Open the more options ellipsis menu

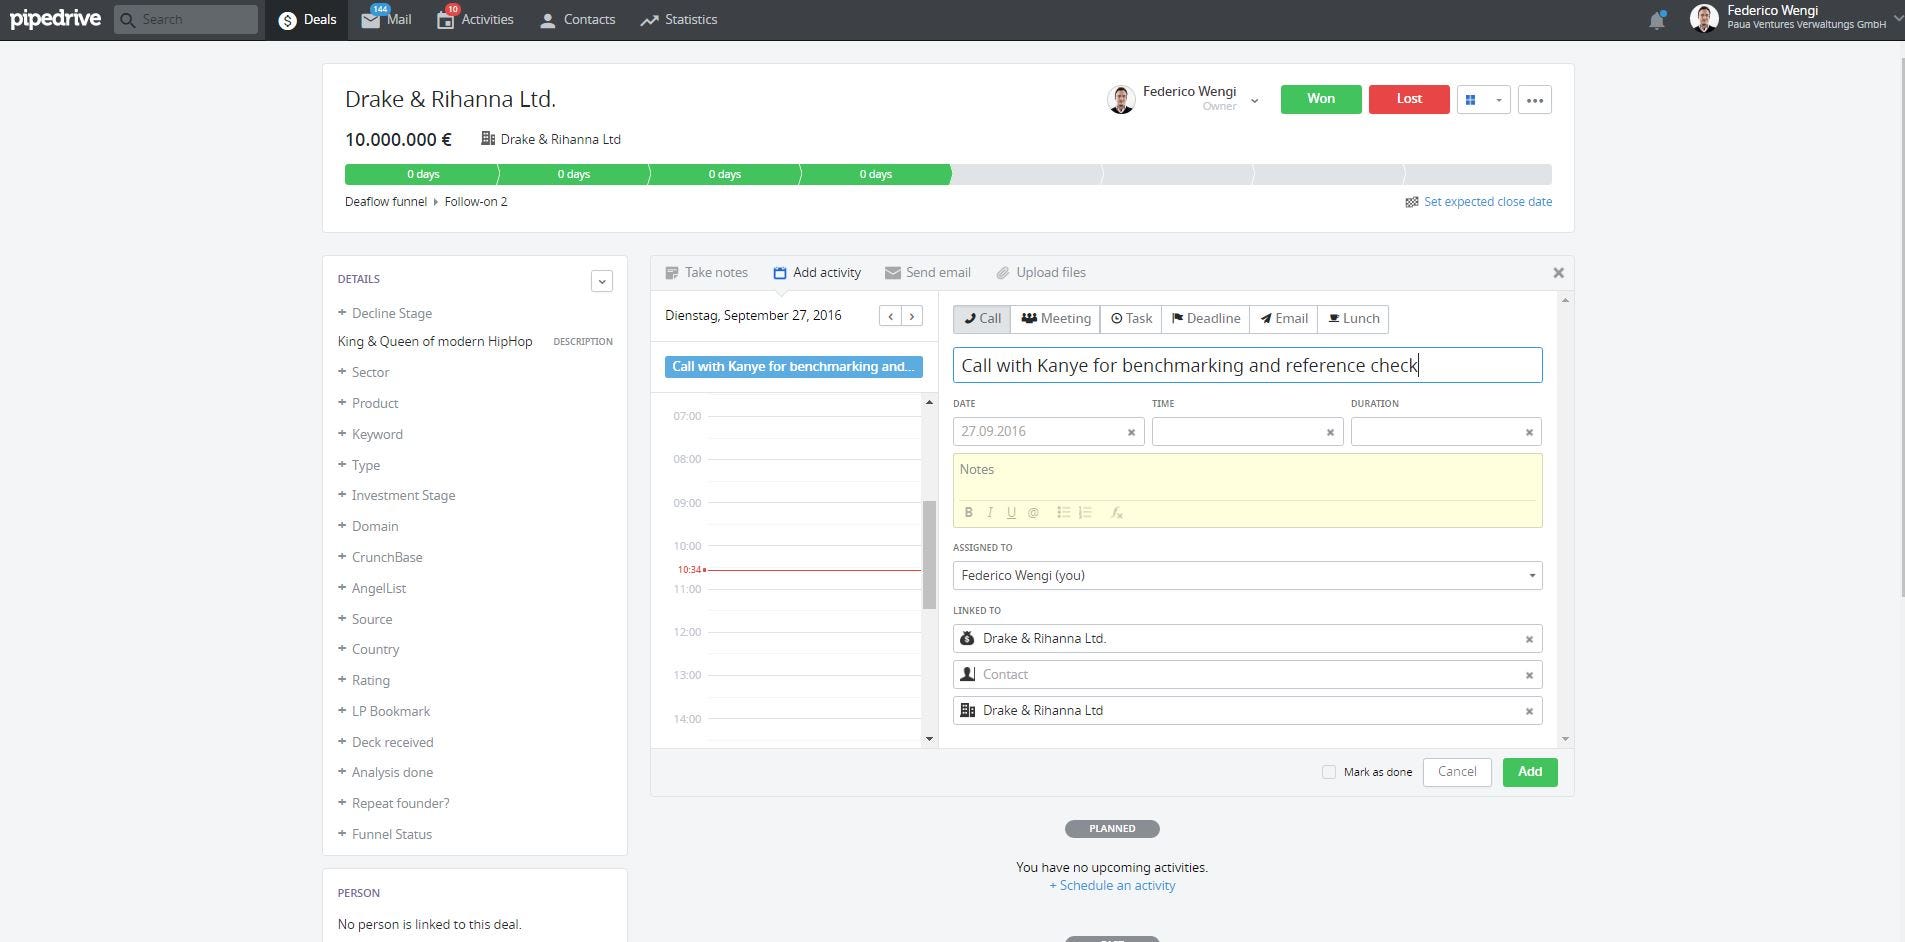1535,100
